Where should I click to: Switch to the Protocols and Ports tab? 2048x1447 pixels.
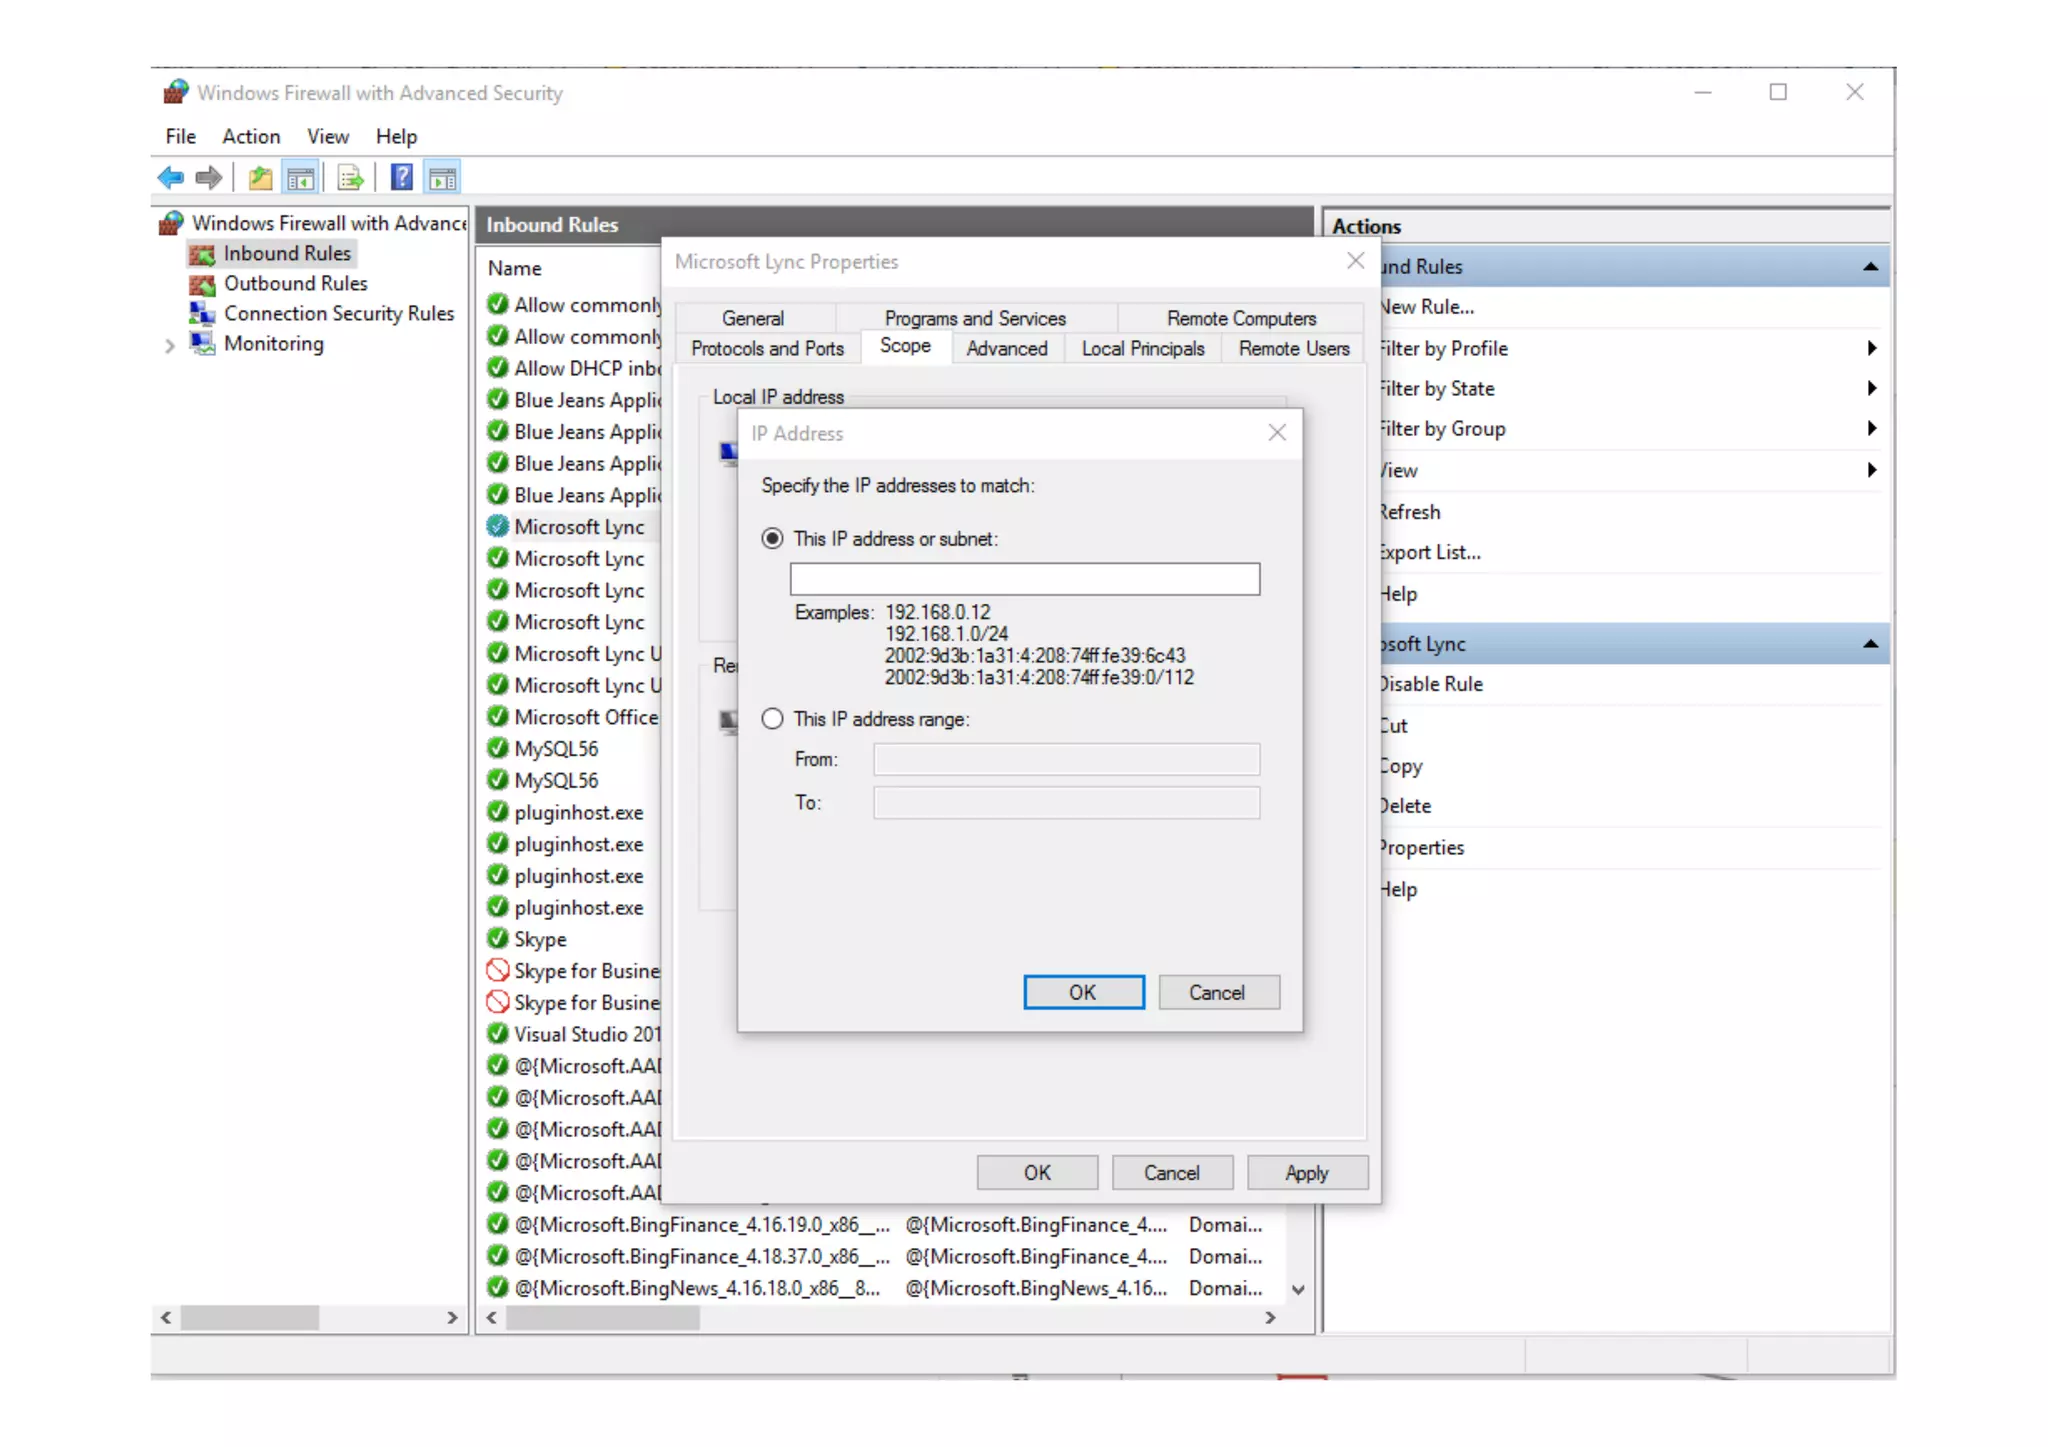[767, 348]
